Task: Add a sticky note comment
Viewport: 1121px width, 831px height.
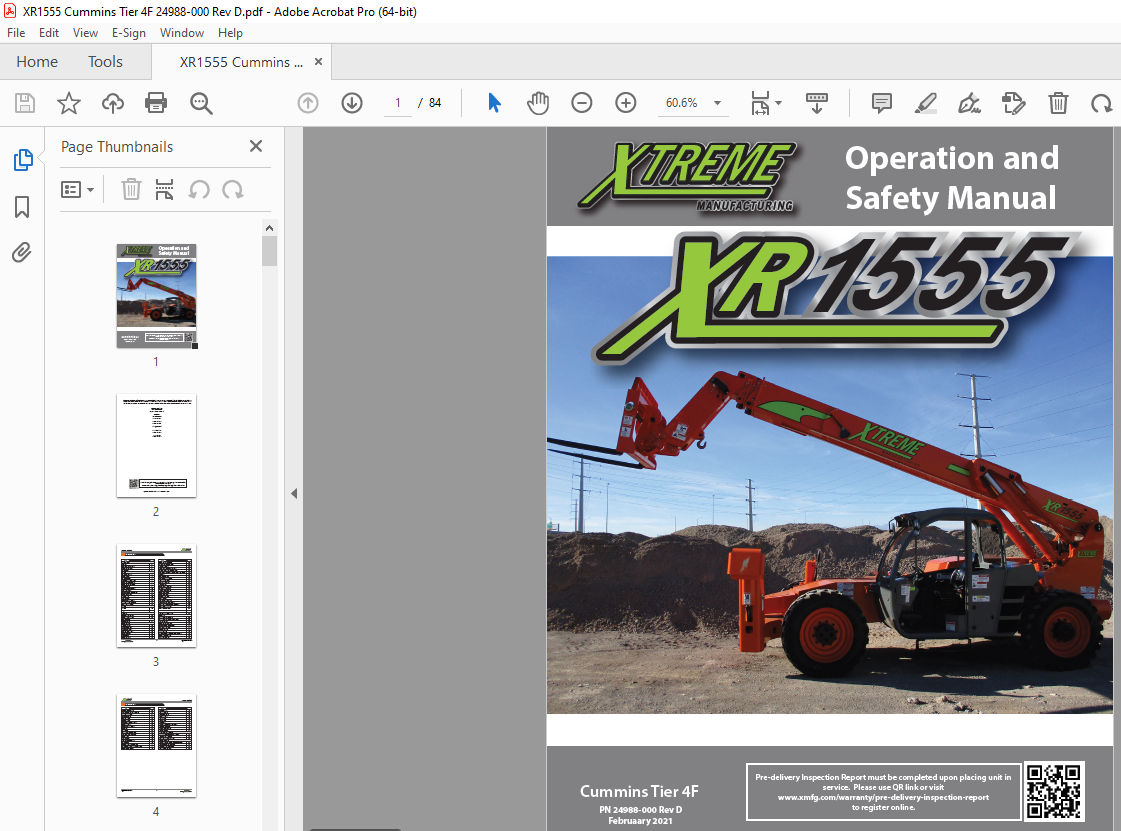Action: click(x=882, y=103)
